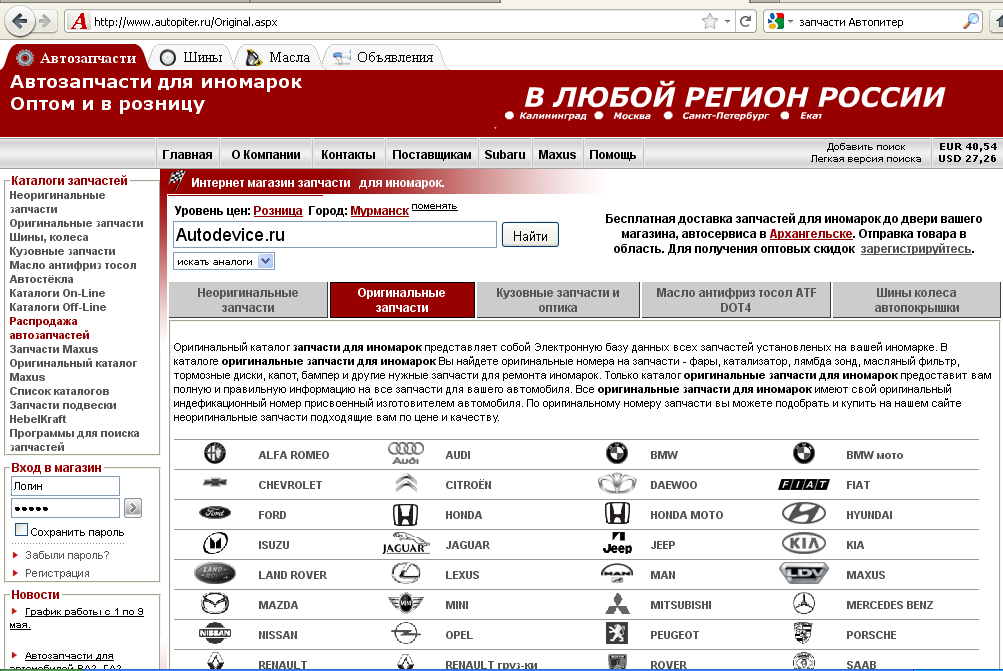Open the Поставщикам navigation item

(432, 154)
